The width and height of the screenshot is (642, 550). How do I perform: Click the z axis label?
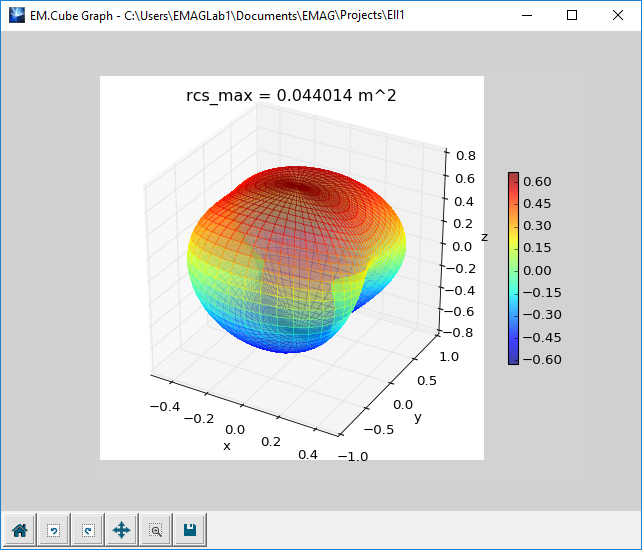coord(484,237)
